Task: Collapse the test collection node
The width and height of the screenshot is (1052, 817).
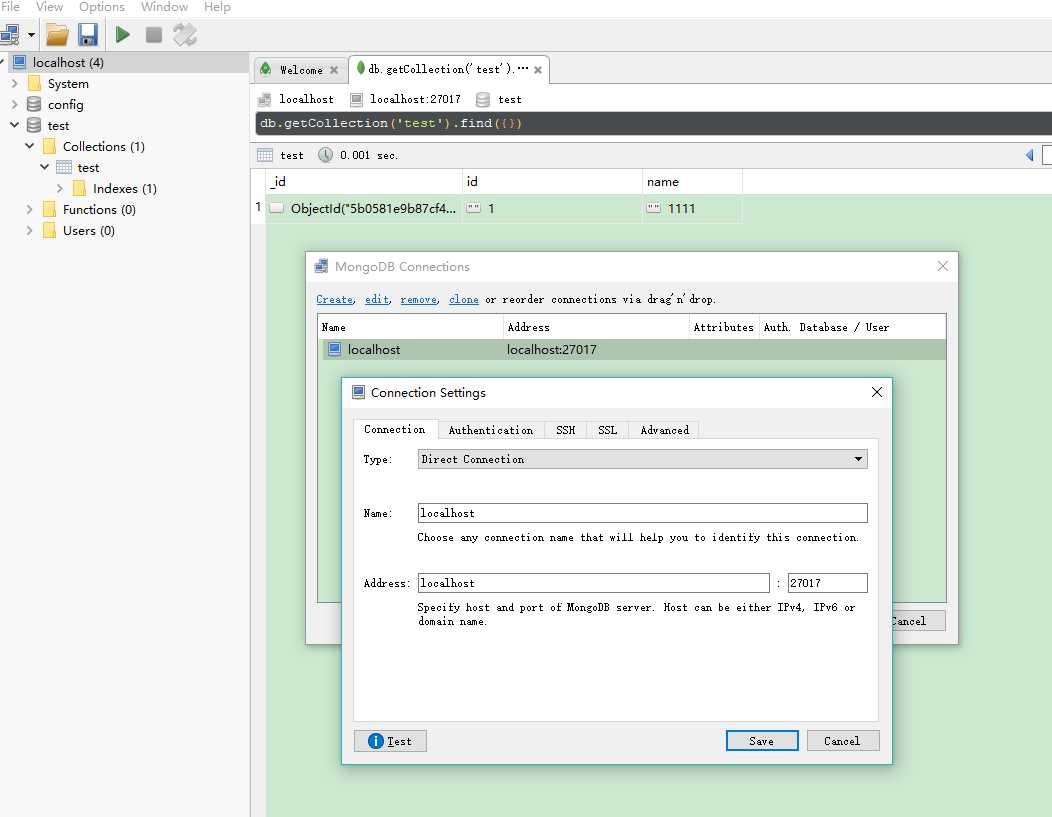Action: tap(44, 167)
